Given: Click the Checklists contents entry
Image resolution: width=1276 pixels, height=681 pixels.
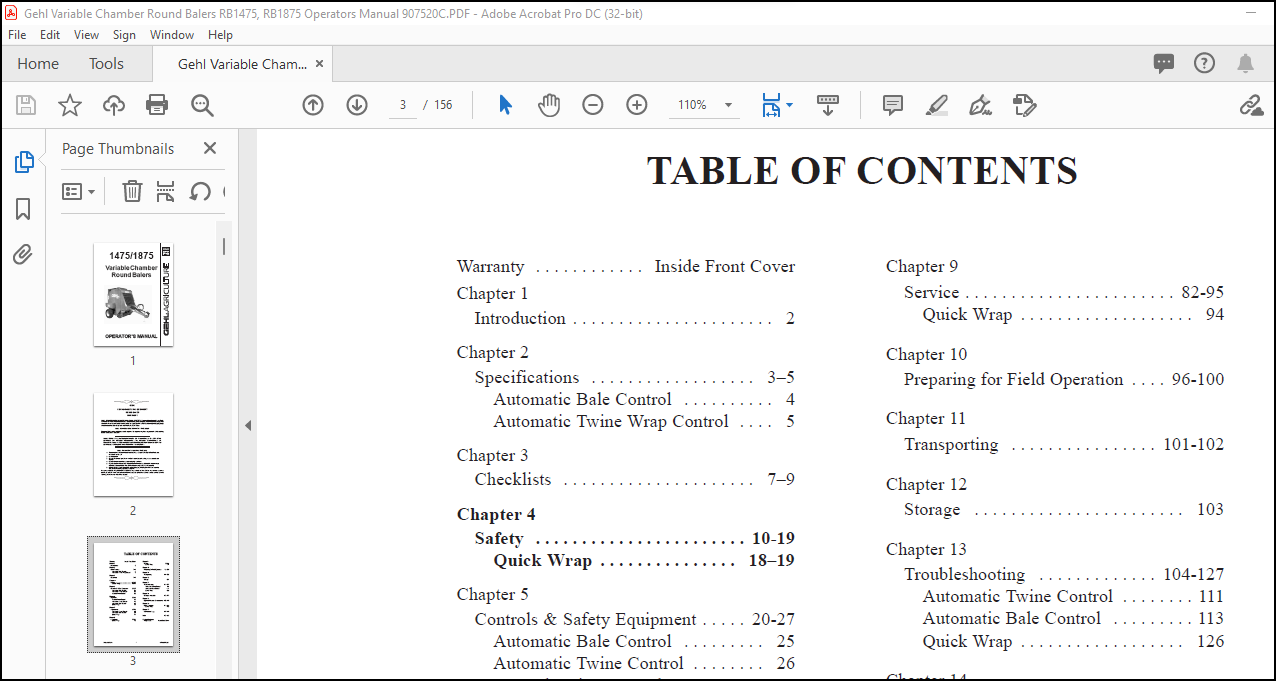Looking at the screenshot, I should pos(634,479).
